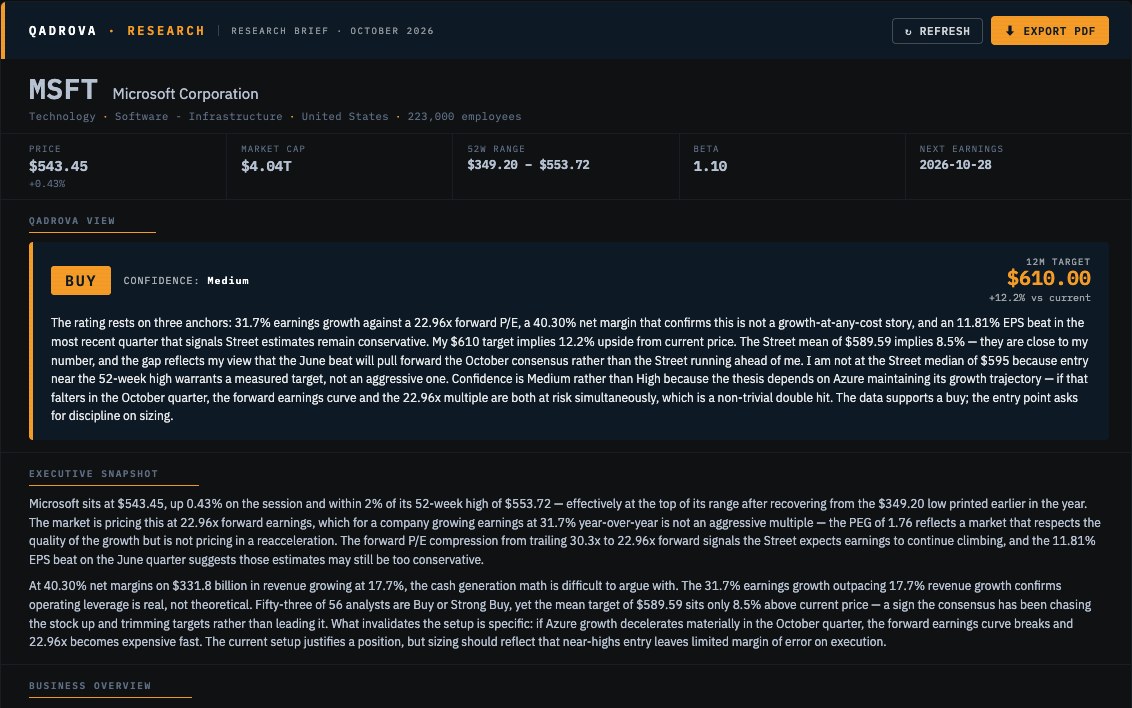Click the 'Microsoft Corporation' company name
The image size is (1132, 708).
click(186, 94)
